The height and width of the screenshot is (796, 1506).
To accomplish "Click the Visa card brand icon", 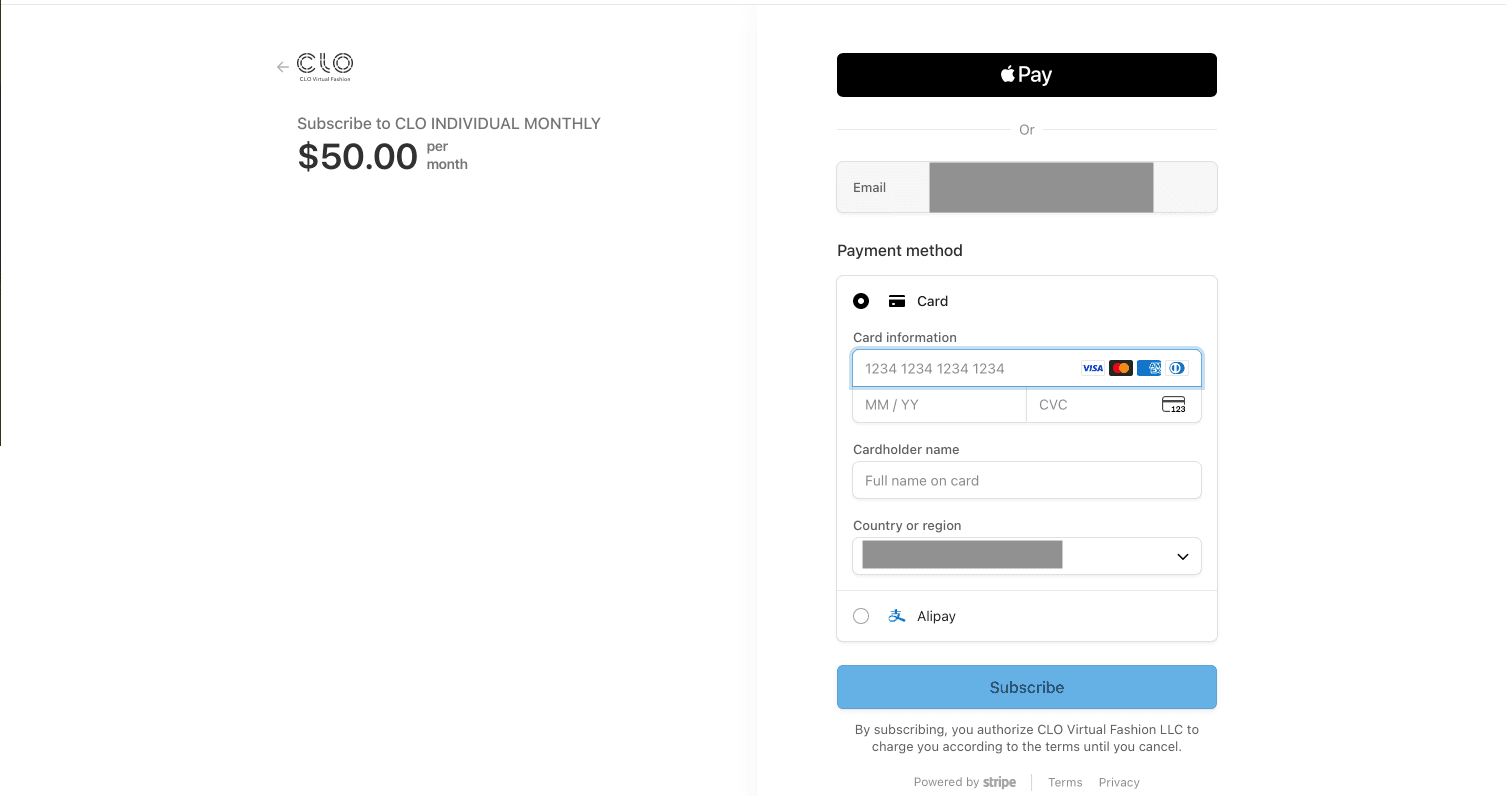I will 1092,368.
